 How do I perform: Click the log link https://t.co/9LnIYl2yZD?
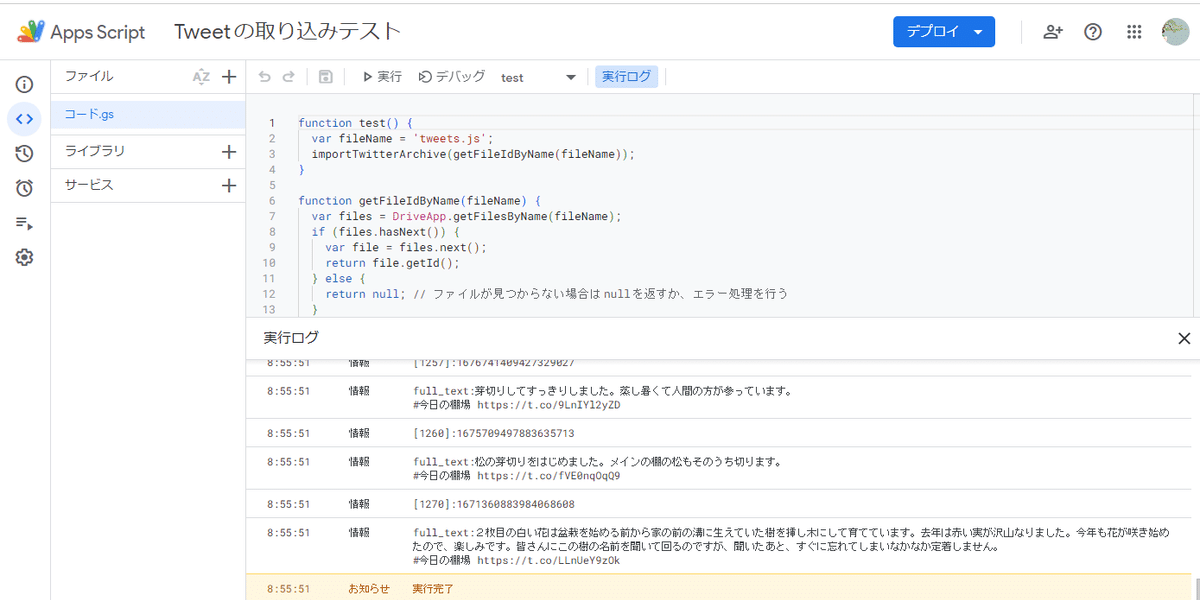click(x=548, y=405)
